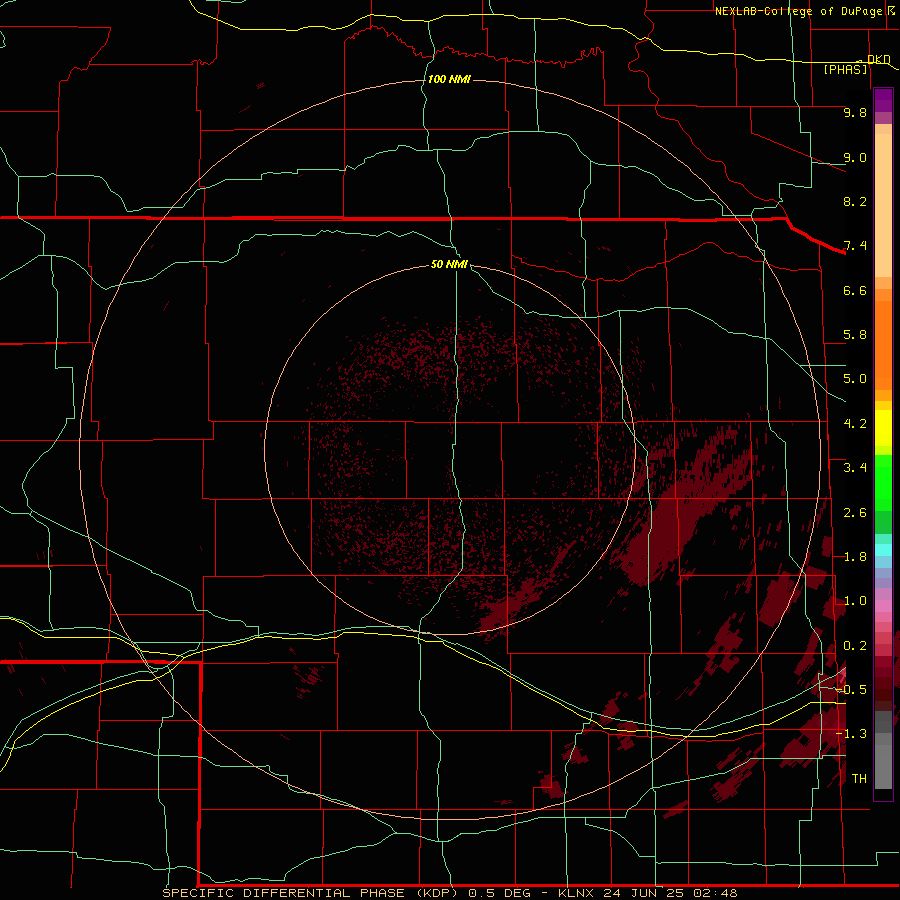Click the 6.6 scale value

click(x=855, y=290)
